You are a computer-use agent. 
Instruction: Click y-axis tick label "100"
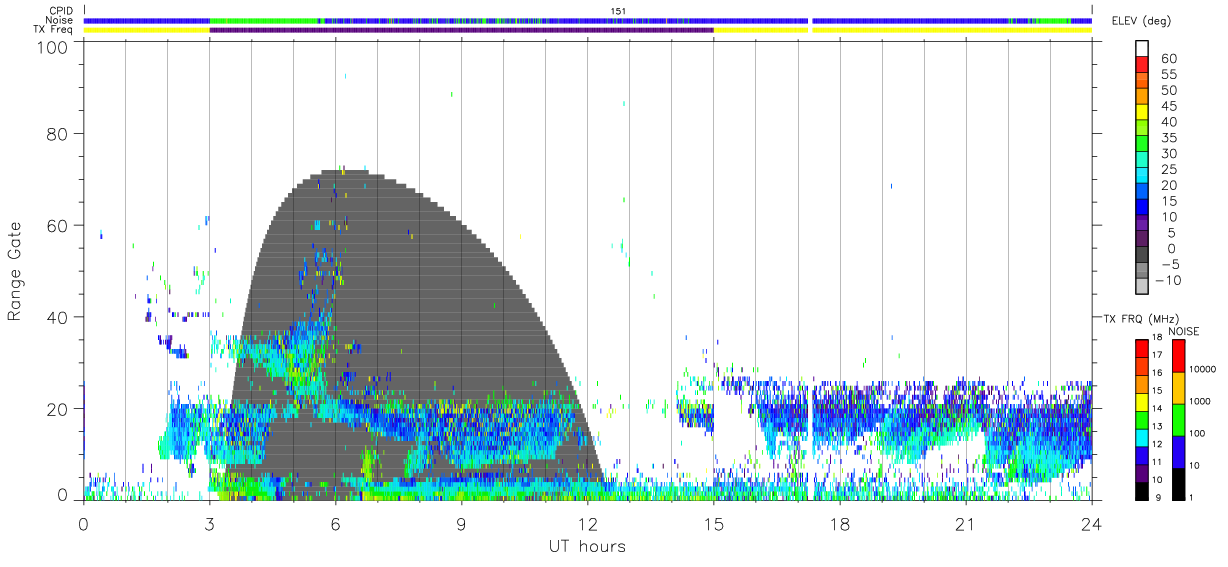point(52,46)
